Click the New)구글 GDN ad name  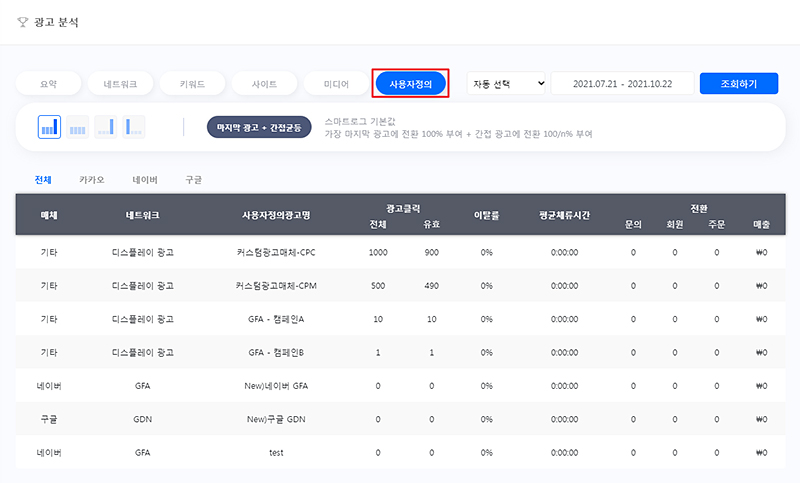[276, 419]
